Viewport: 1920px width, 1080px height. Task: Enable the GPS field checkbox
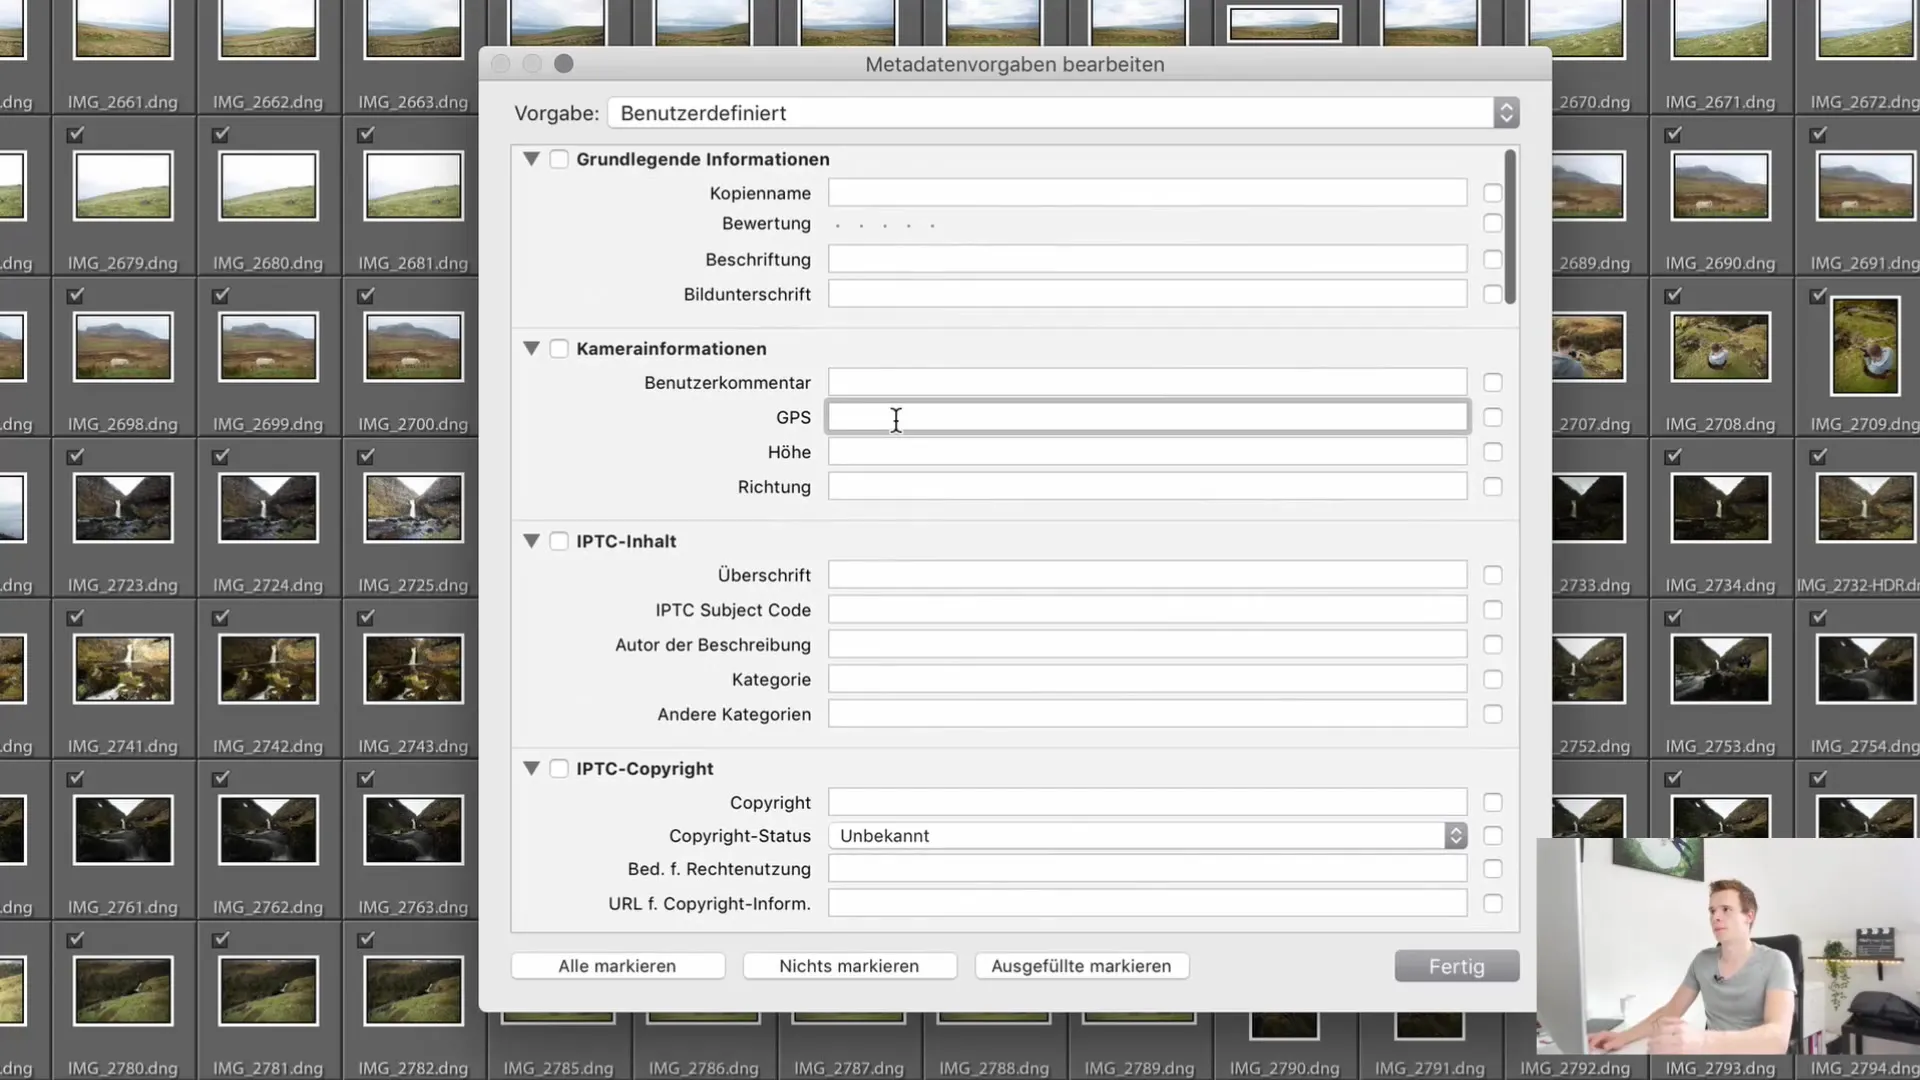(x=1493, y=417)
